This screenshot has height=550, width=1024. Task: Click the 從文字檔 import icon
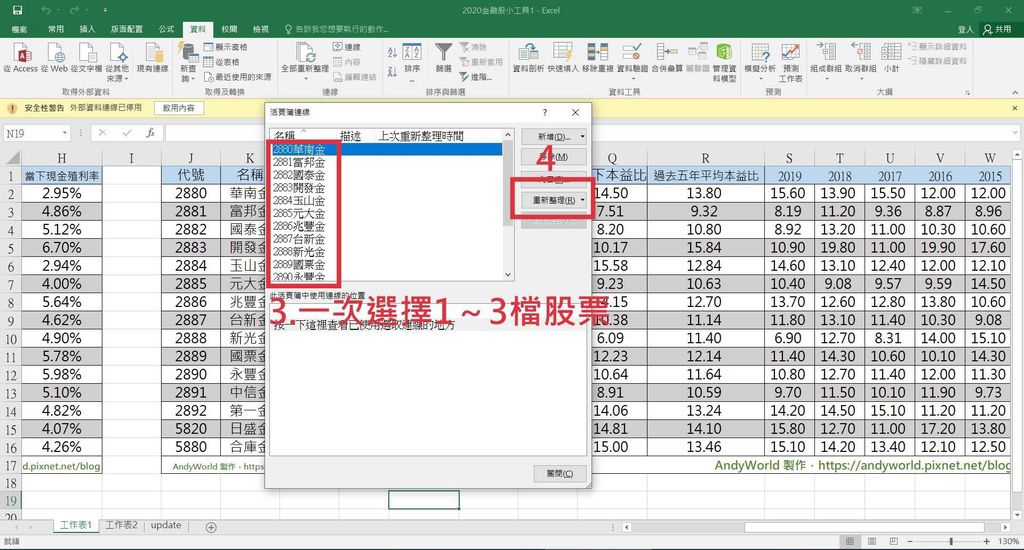click(87, 53)
